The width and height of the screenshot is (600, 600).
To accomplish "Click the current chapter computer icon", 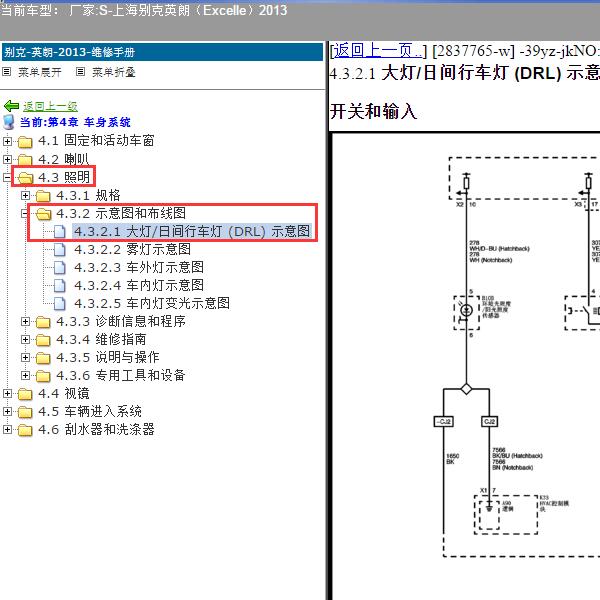I will 9,122.
